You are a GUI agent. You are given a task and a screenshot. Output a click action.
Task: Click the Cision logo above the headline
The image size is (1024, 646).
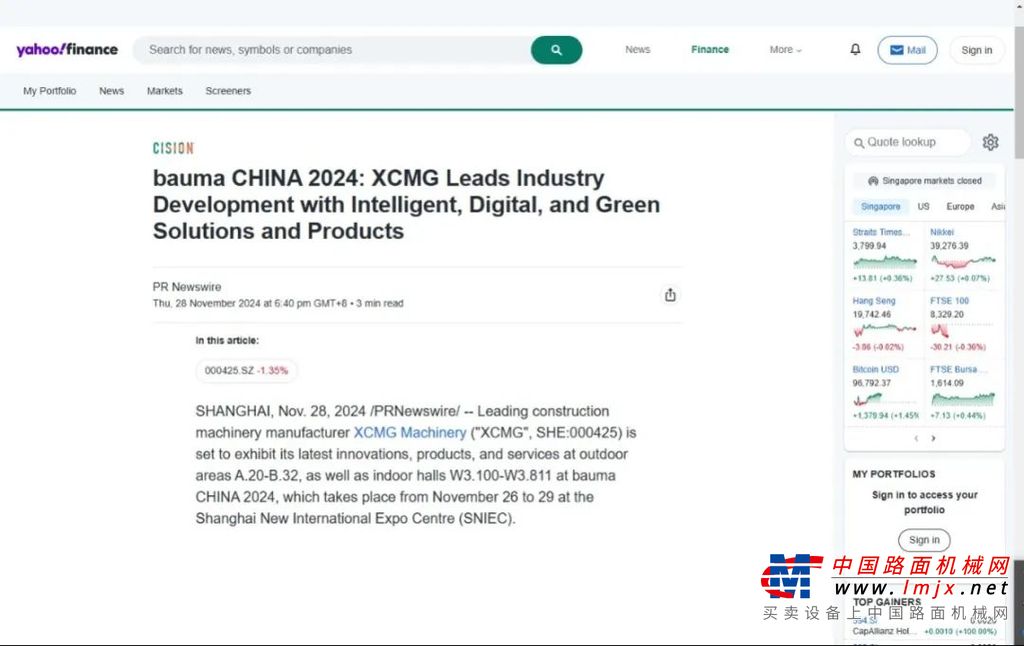(x=173, y=148)
